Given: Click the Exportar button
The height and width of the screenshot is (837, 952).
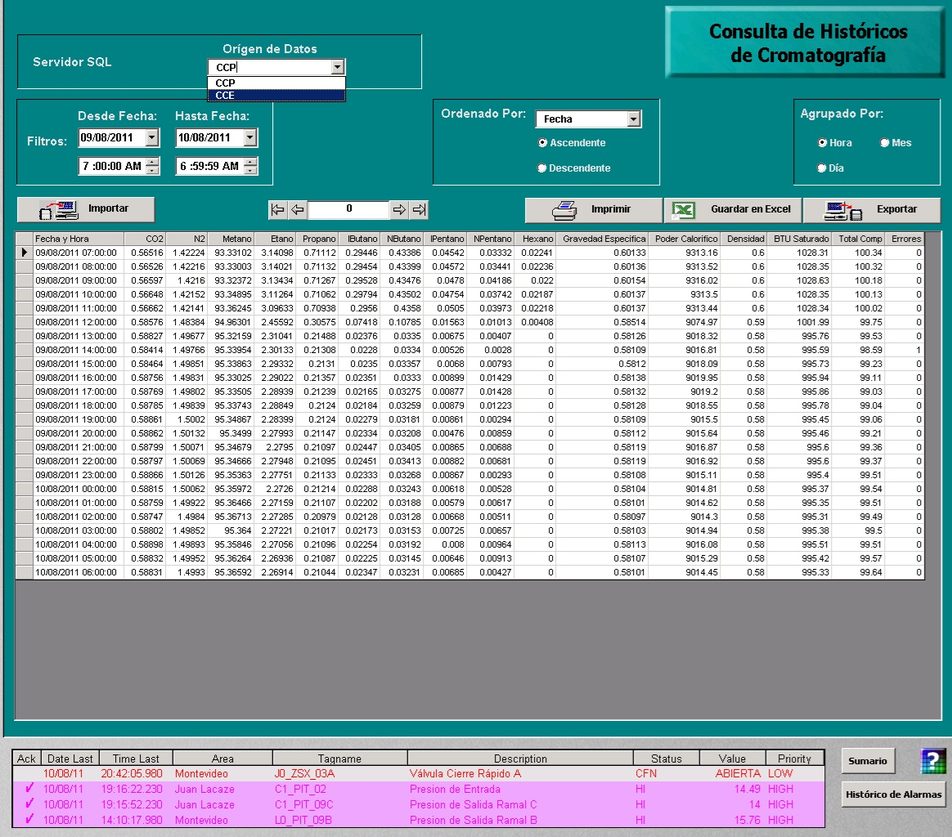Looking at the screenshot, I should point(872,210).
